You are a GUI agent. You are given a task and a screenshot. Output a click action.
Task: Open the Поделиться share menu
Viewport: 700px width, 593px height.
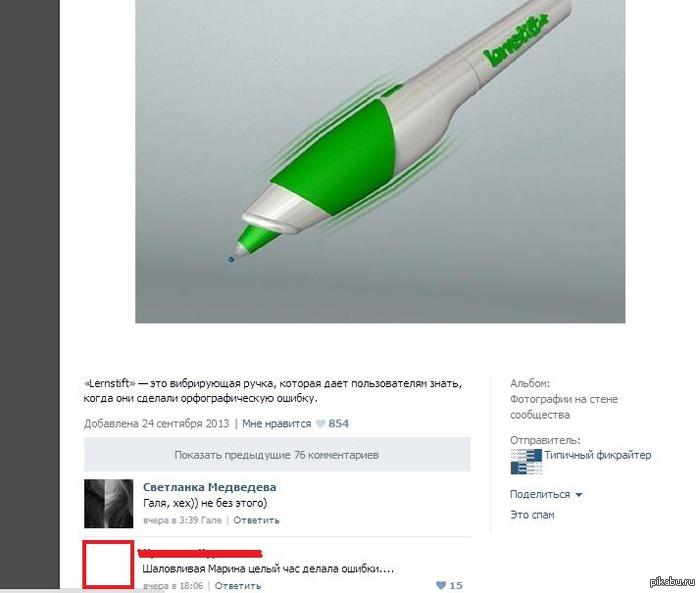540,494
